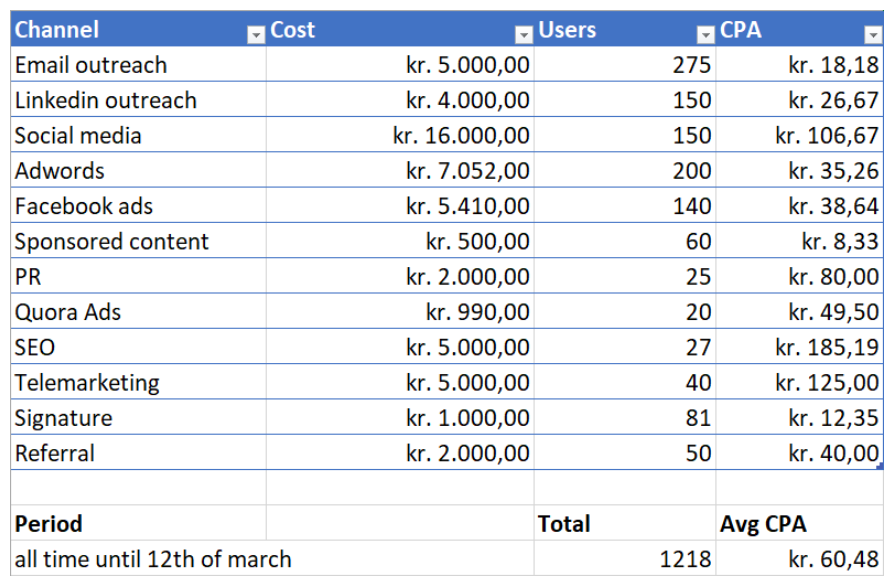
Task: Click the Period label cell
Action: [x=49, y=523]
